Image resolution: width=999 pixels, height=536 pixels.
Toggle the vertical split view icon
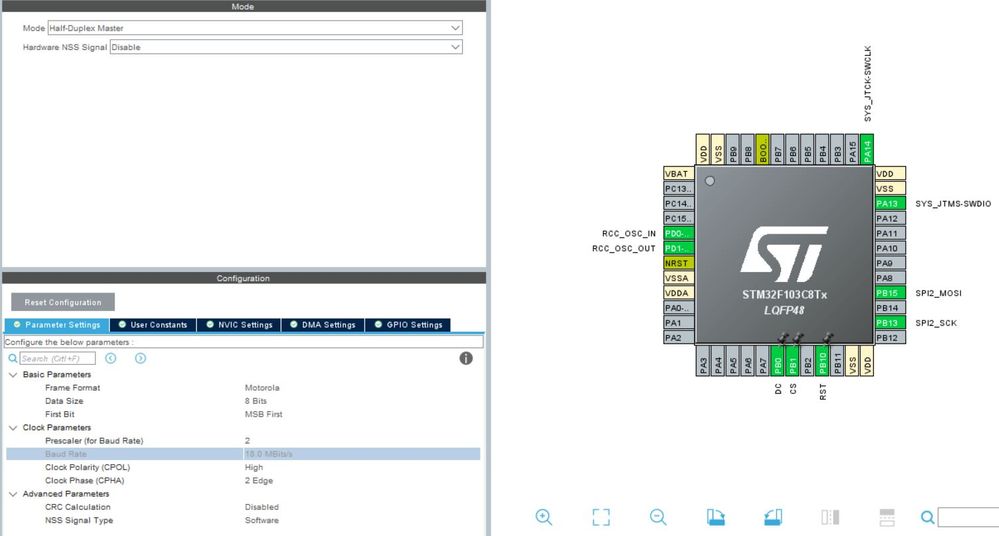(x=830, y=517)
